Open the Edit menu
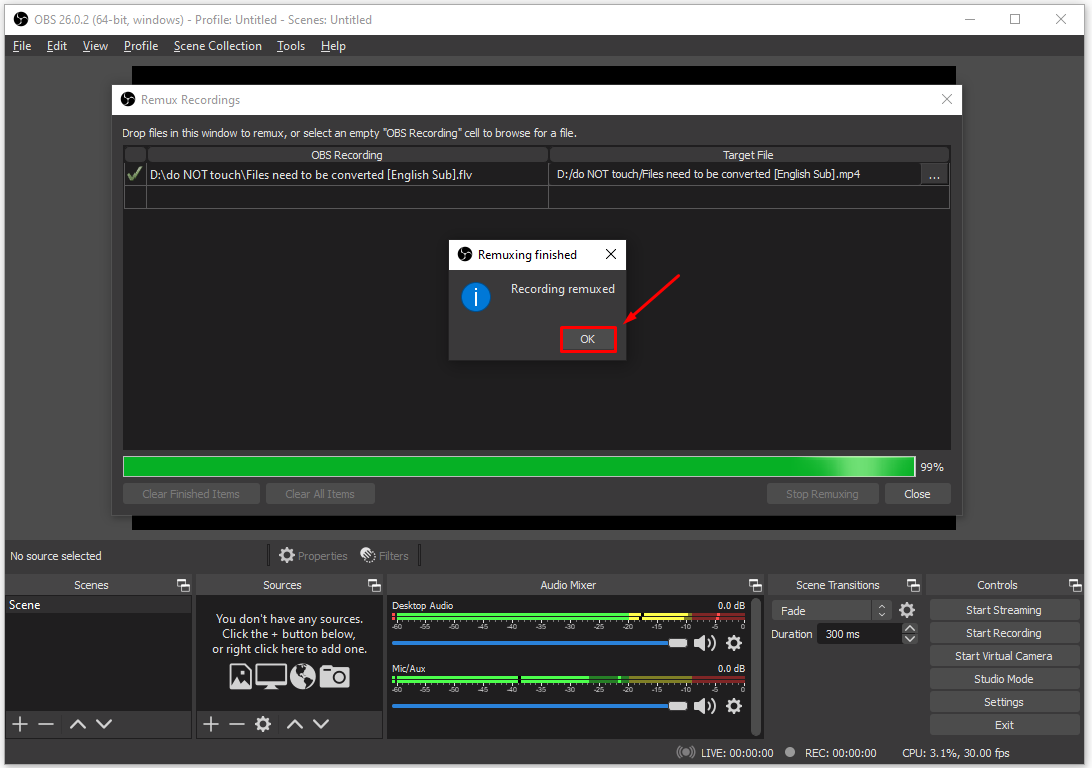 click(x=56, y=46)
